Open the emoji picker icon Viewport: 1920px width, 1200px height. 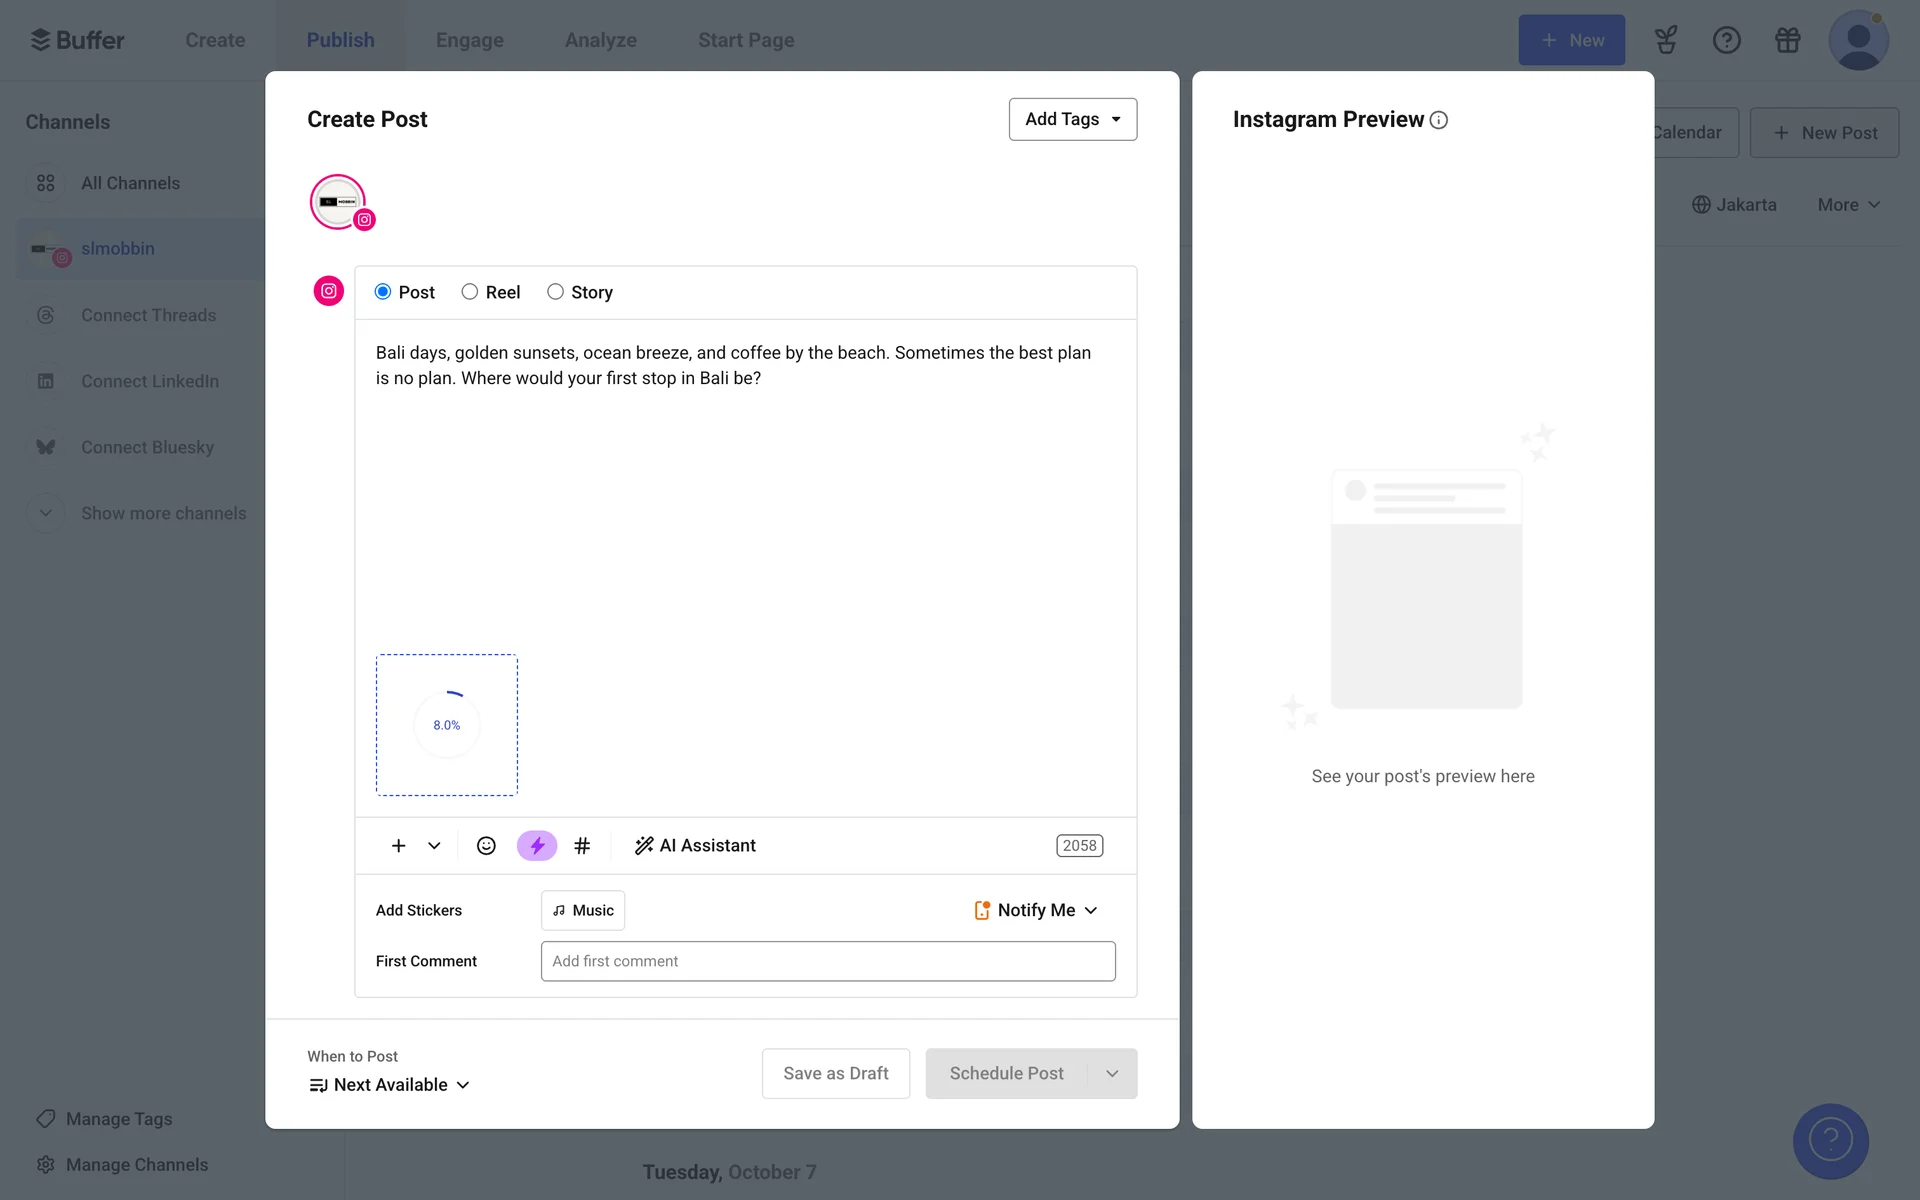pos(486,846)
